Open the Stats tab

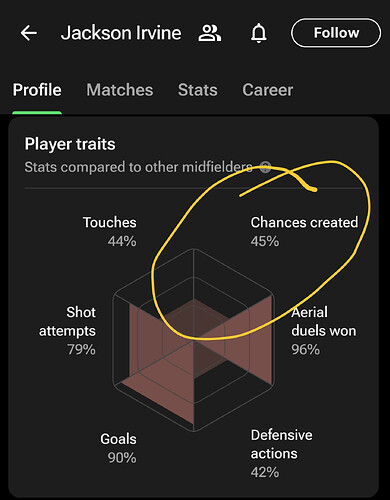tap(198, 90)
